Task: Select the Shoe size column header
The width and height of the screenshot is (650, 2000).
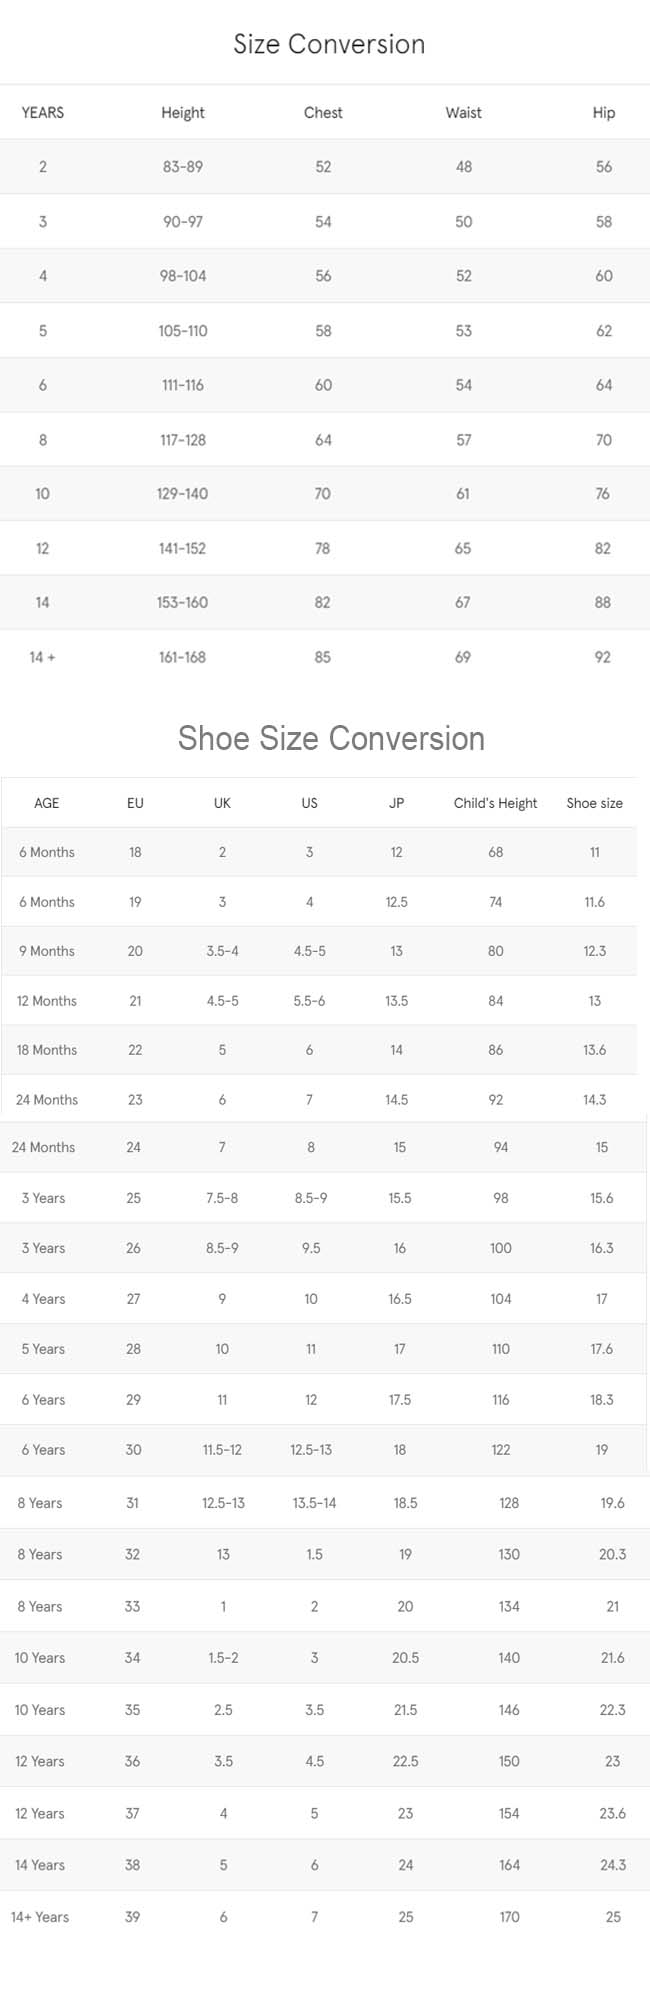Action: click(x=594, y=803)
